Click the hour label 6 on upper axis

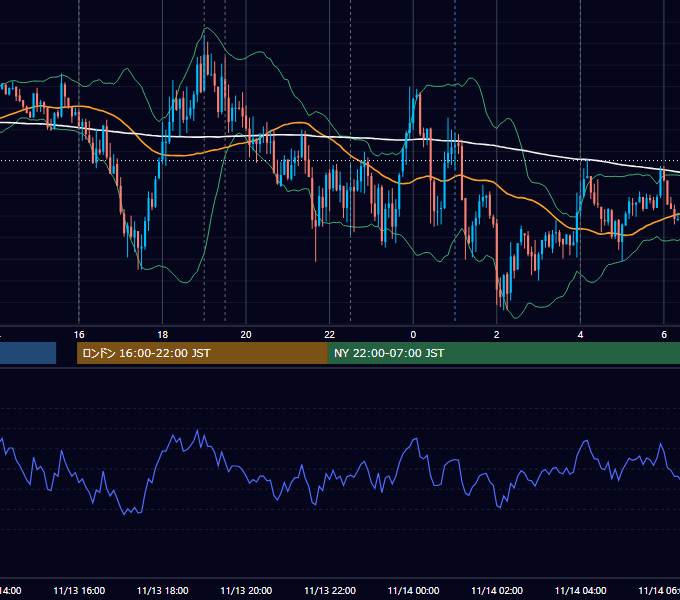[664, 335]
